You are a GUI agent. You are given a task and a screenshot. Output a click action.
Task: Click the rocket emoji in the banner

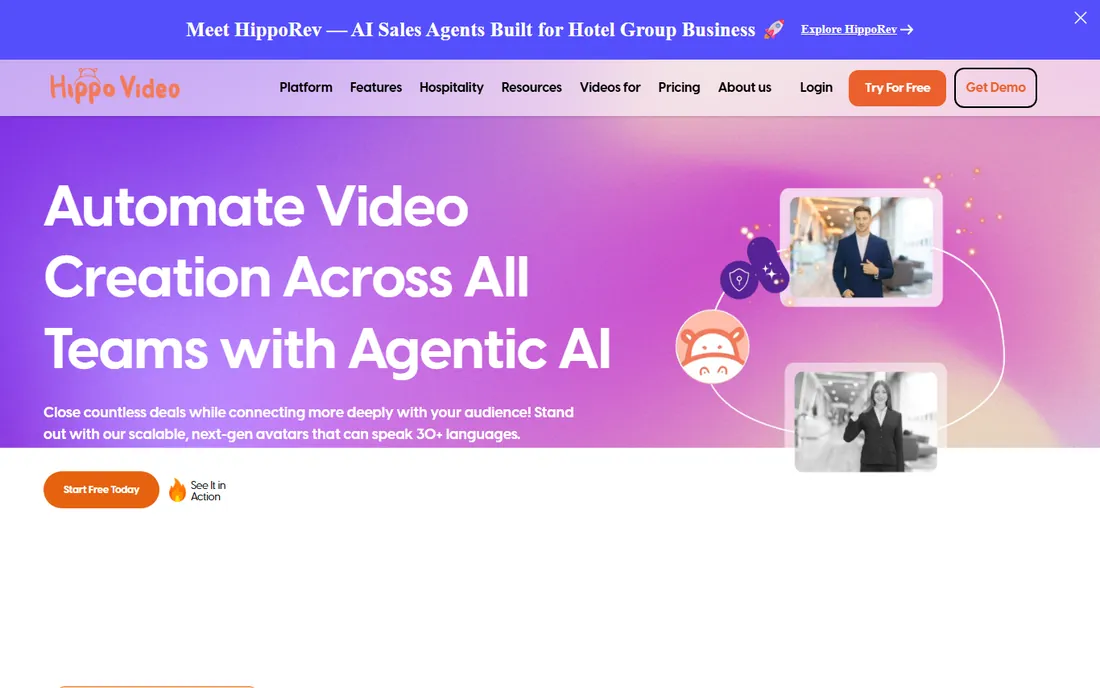(774, 29)
